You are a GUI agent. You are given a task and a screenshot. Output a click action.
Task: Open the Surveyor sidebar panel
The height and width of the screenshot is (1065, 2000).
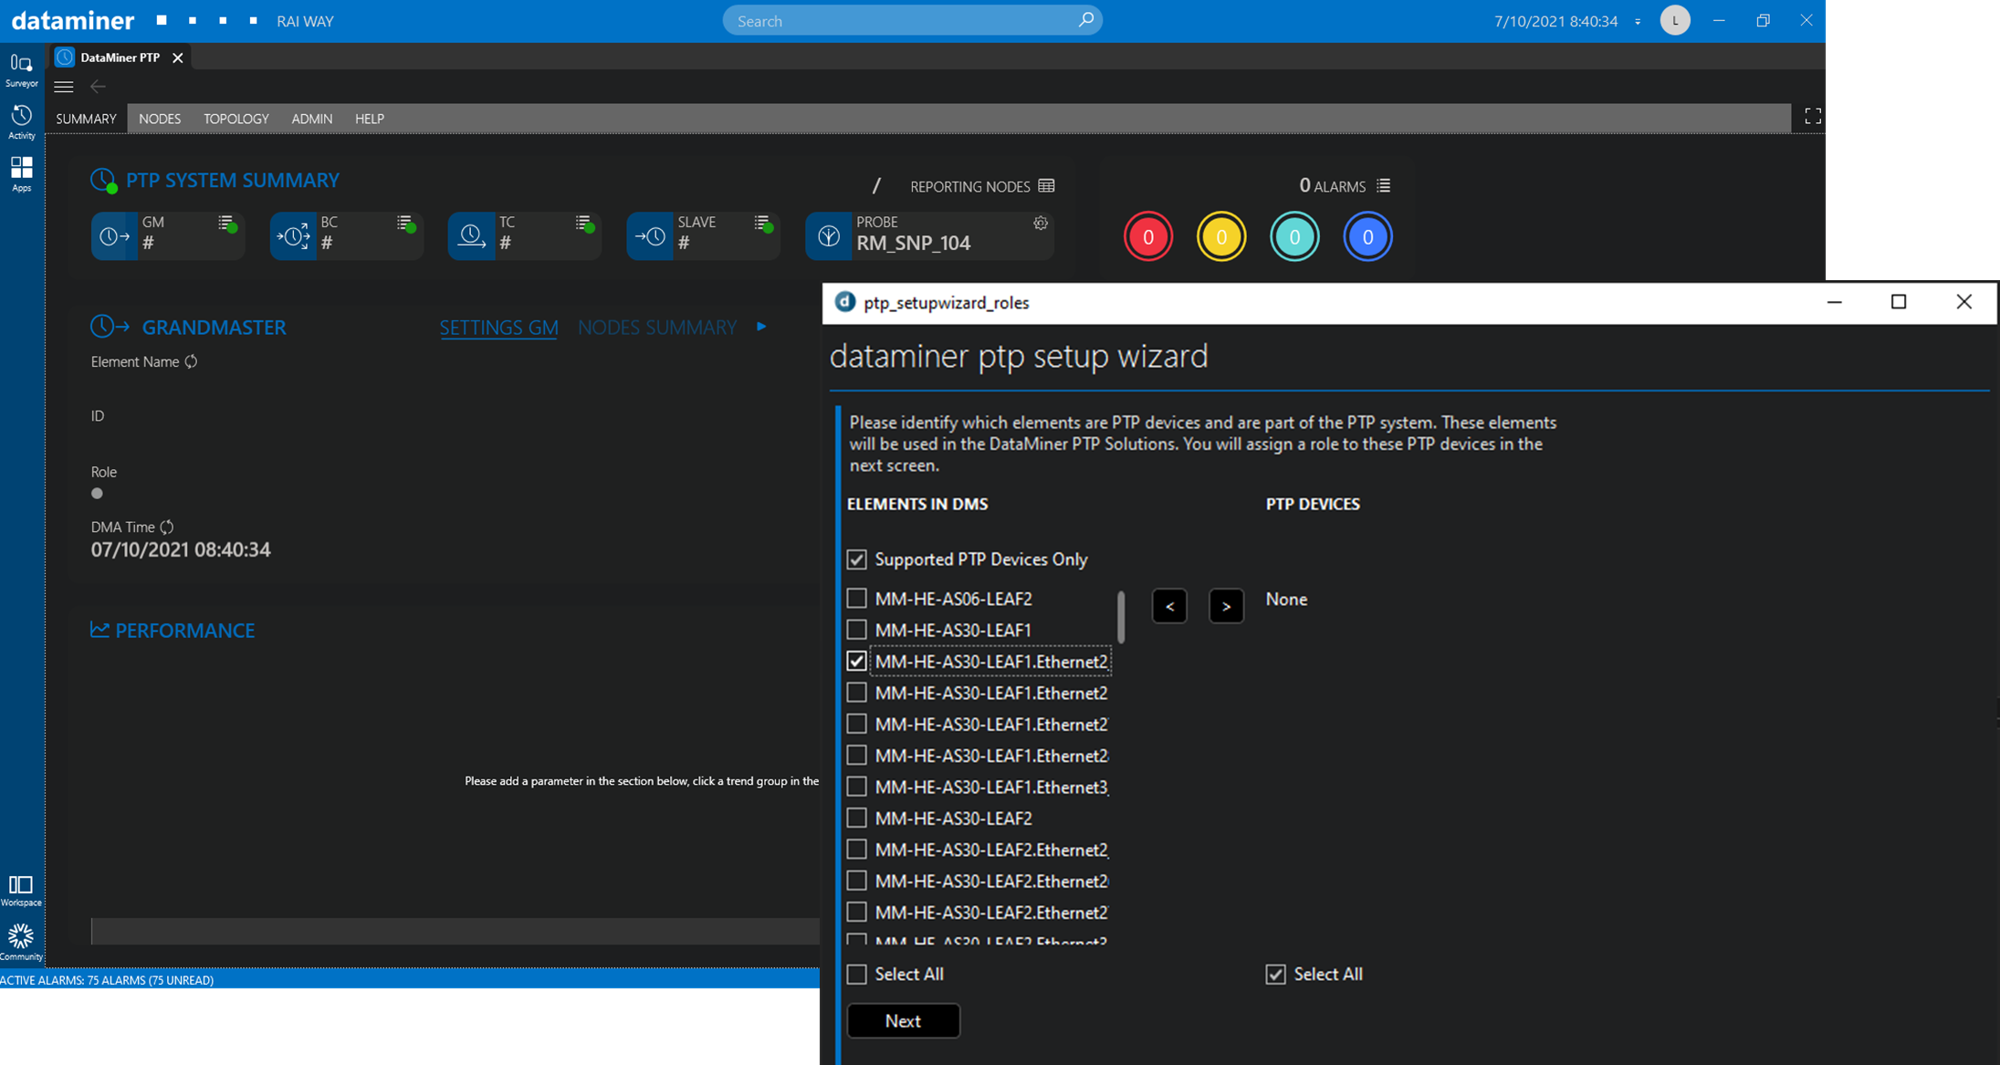(21, 70)
